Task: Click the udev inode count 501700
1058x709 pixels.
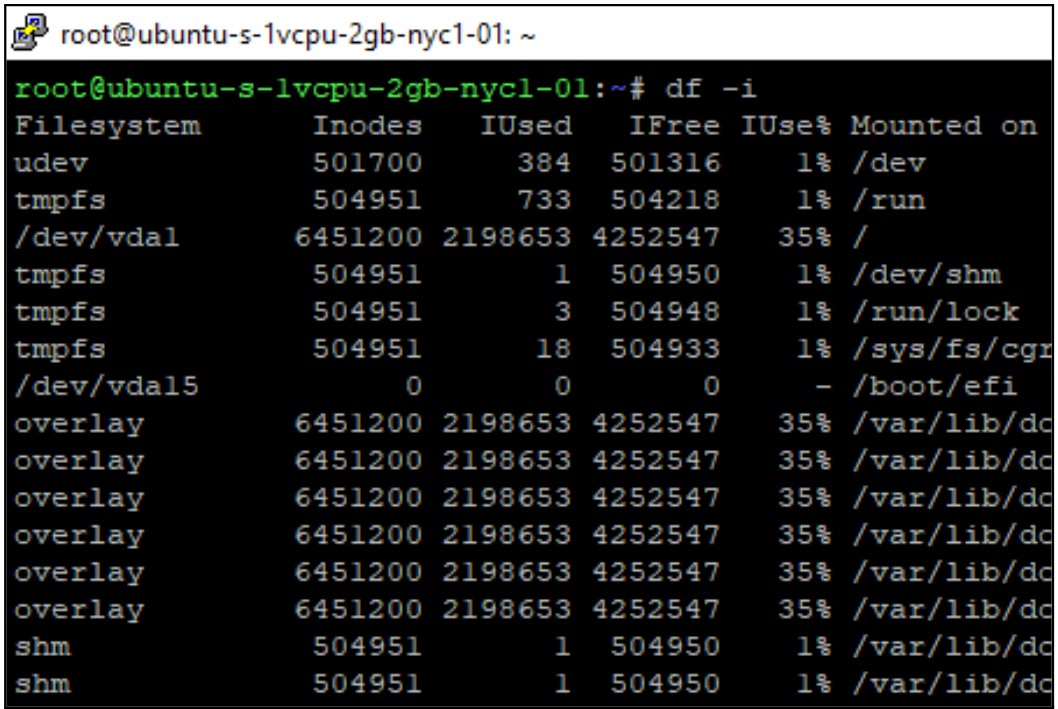Action: tap(367, 163)
